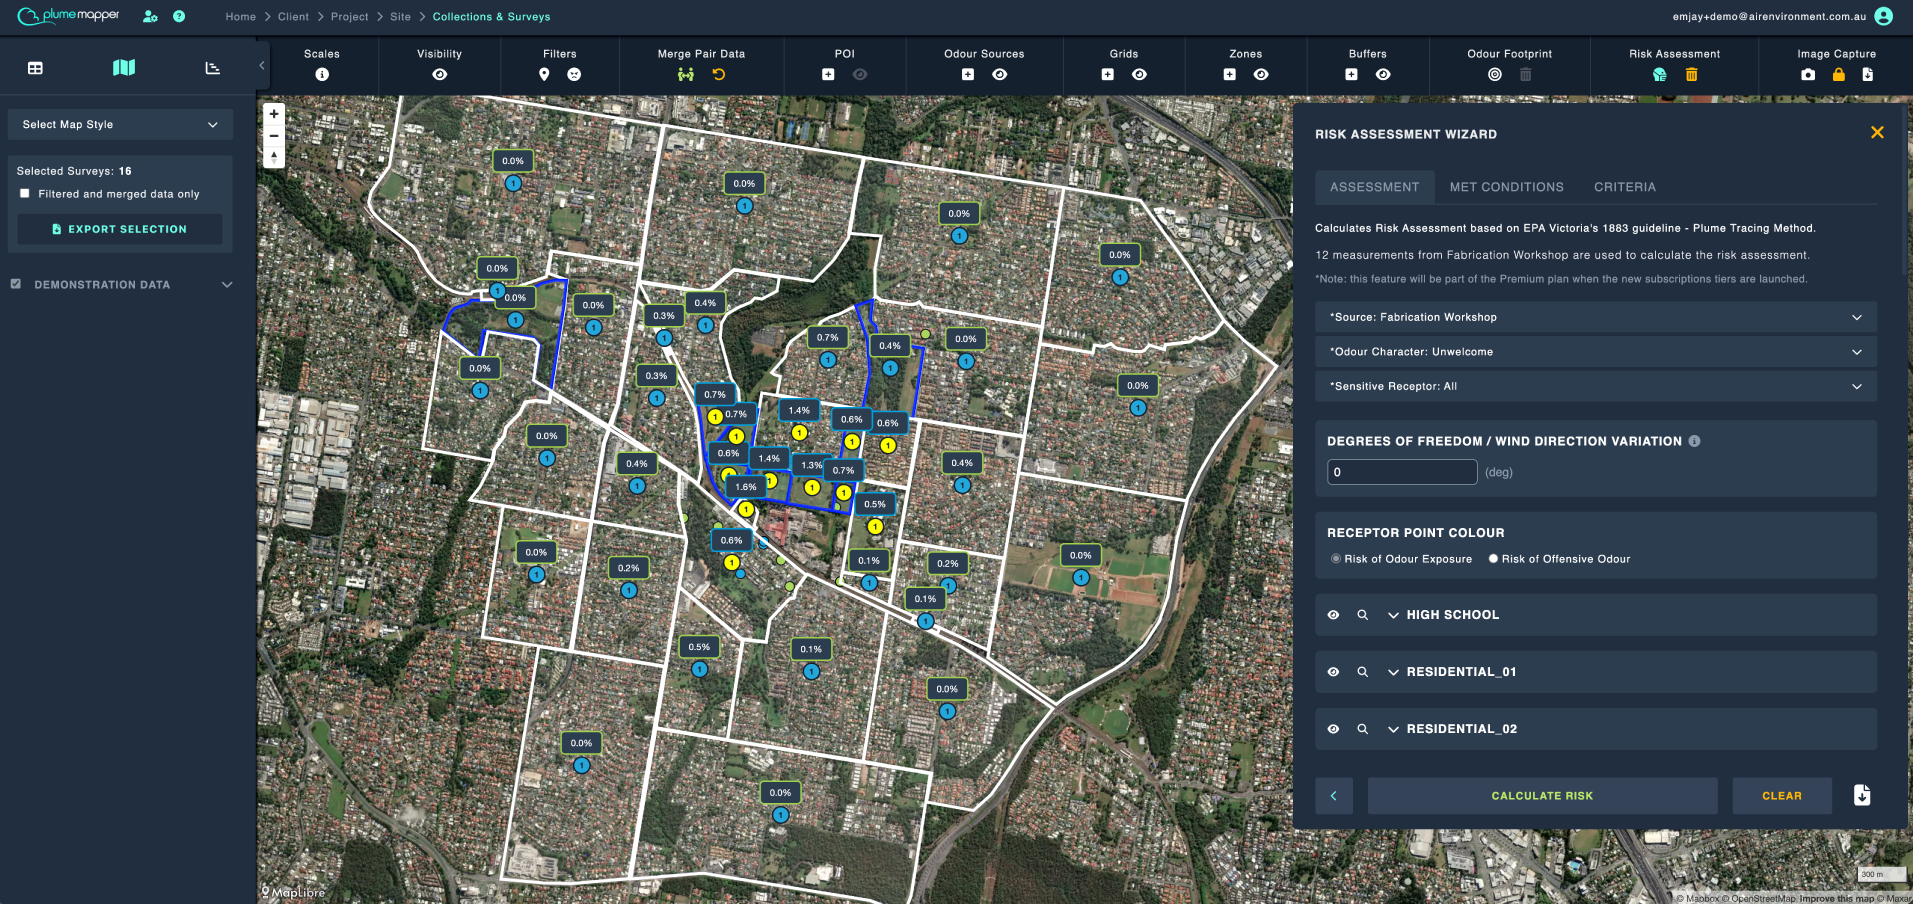Add a new Grid

click(1107, 75)
